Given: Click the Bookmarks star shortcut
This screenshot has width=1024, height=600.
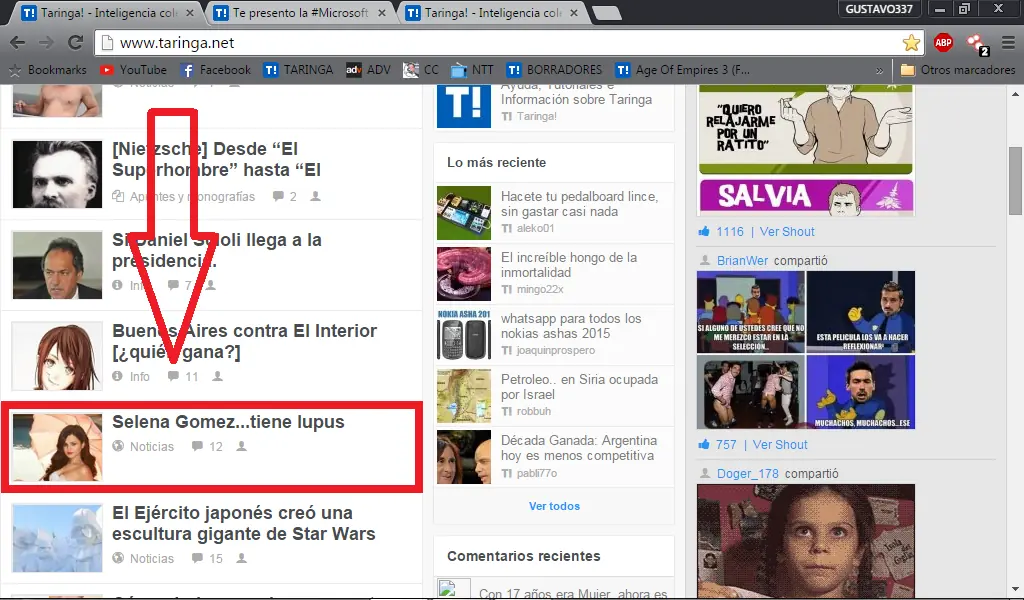Looking at the screenshot, I should pos(47,70).
